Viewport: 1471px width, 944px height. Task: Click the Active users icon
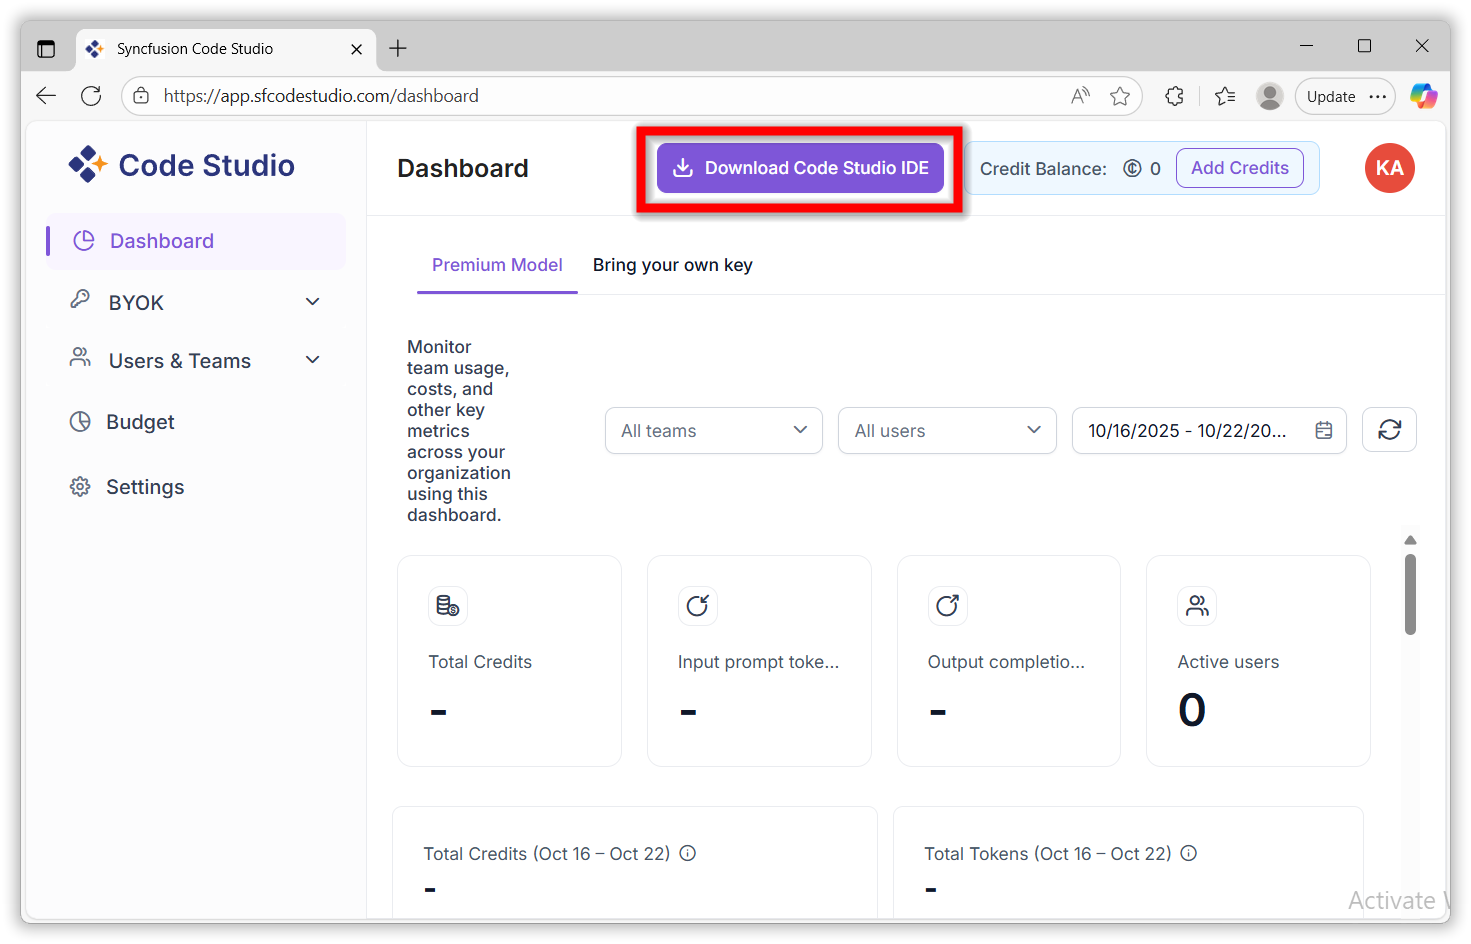[x=1196, y=605]
